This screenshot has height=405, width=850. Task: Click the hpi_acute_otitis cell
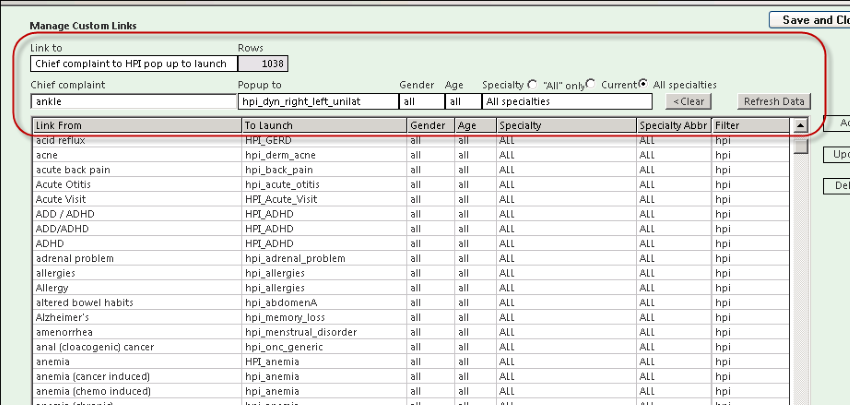(x=325, y=184)
